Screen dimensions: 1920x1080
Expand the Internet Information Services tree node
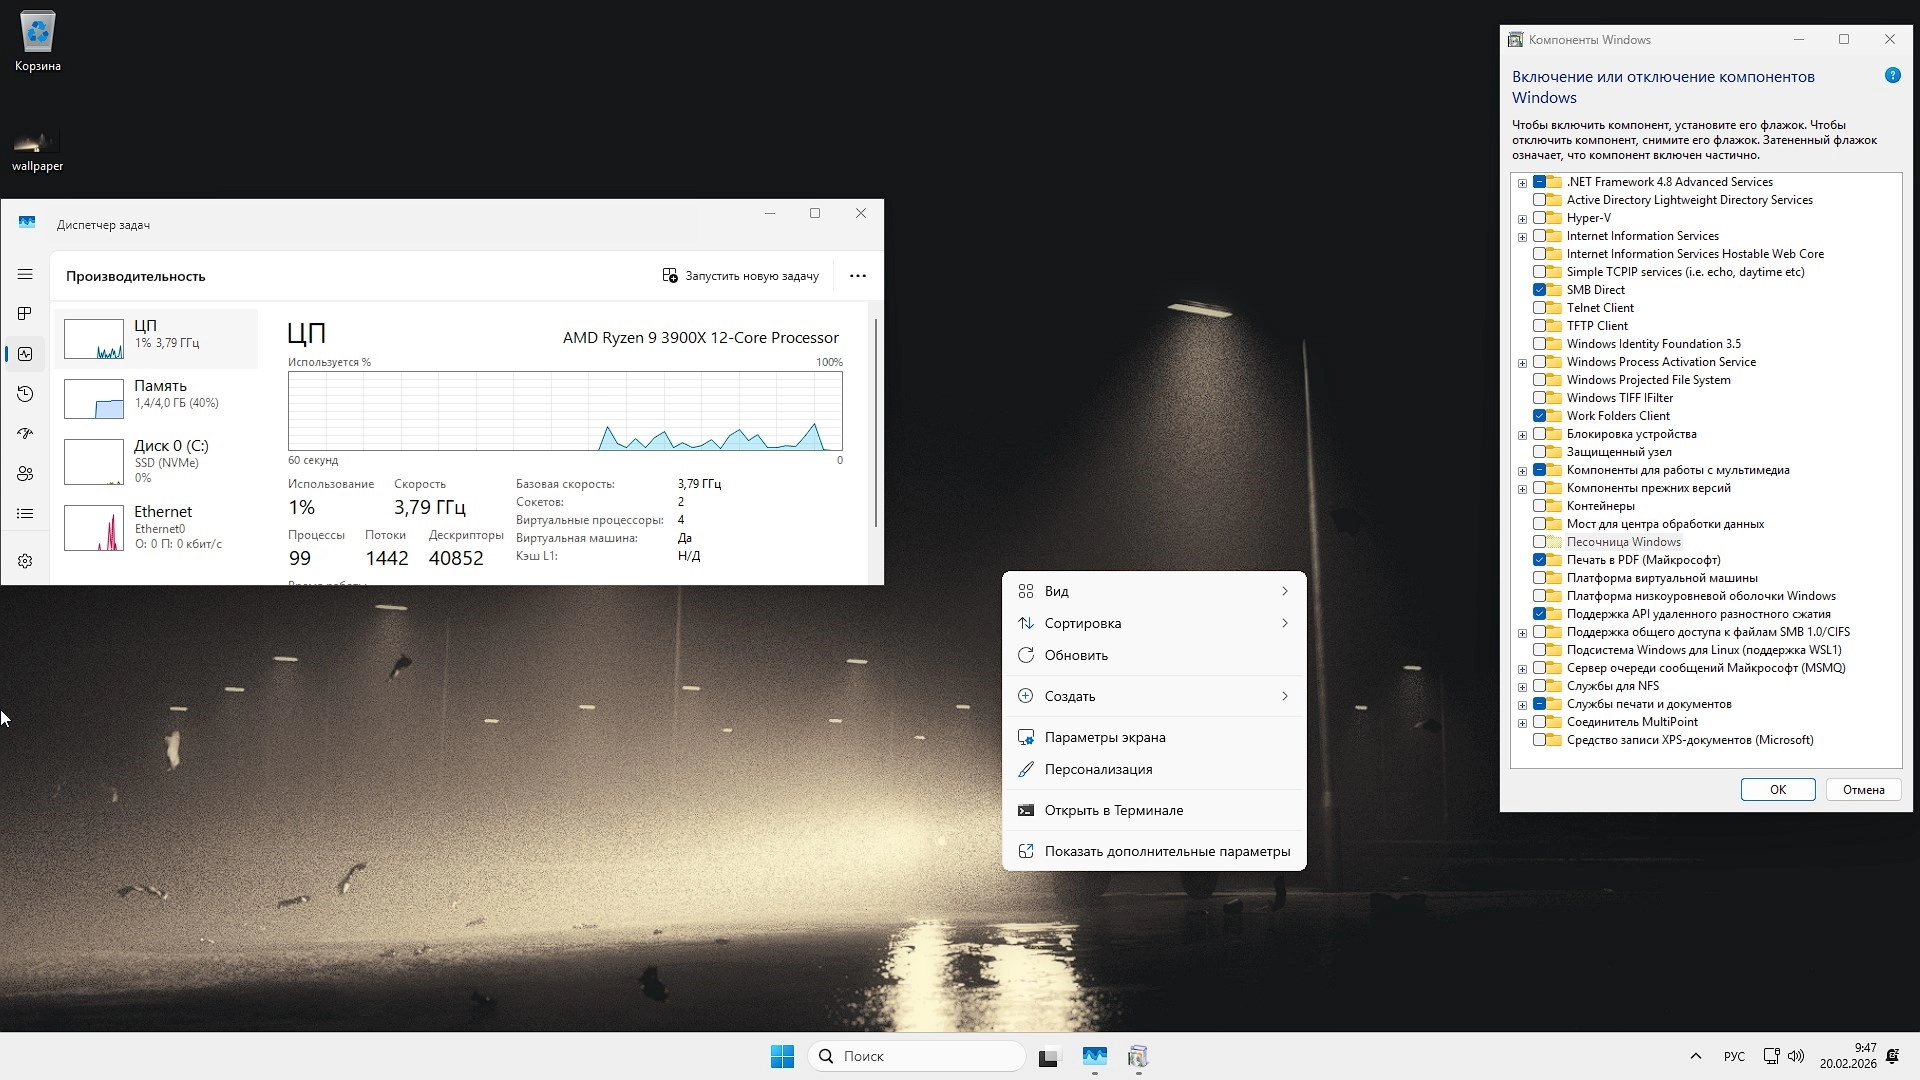pos(1522,237)
